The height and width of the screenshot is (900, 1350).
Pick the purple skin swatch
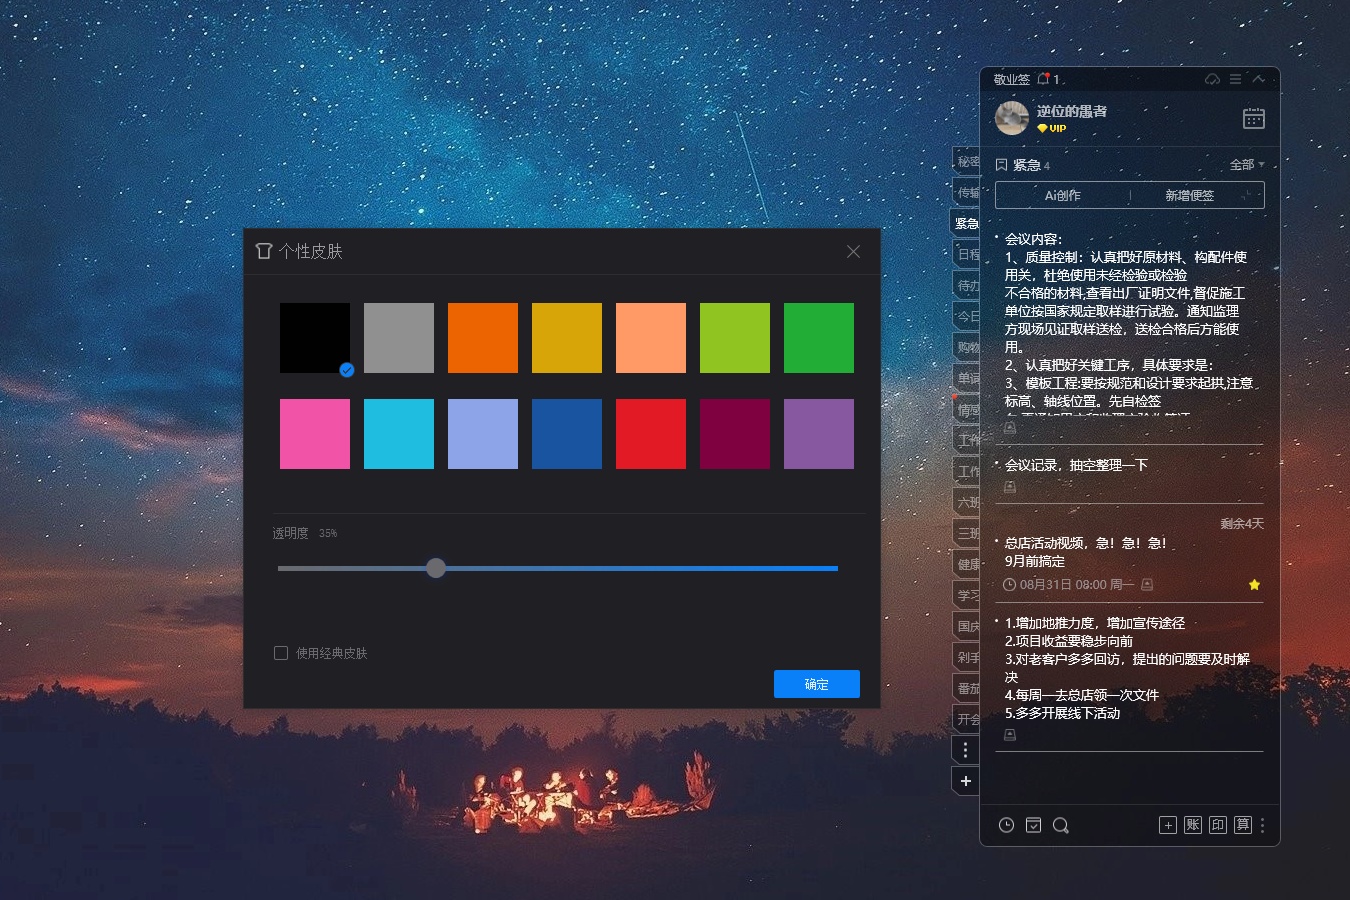[x=819, y=434]
